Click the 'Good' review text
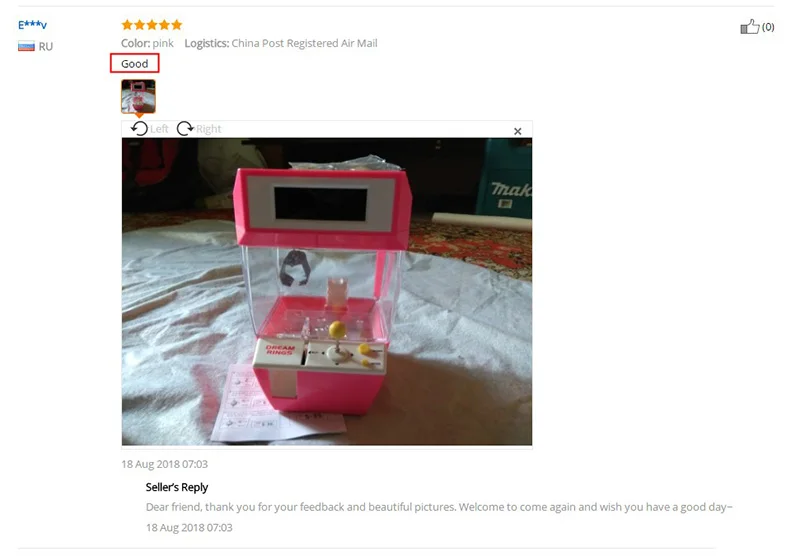This screenshot has height=556, width=800. pyautogui.click(x=135, y=64)
